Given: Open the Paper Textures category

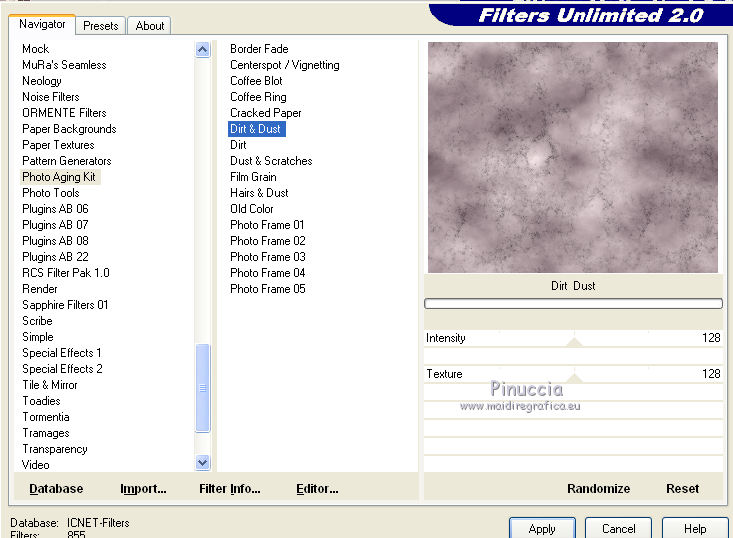Looking at the screenshot, I should coord(58,145).
